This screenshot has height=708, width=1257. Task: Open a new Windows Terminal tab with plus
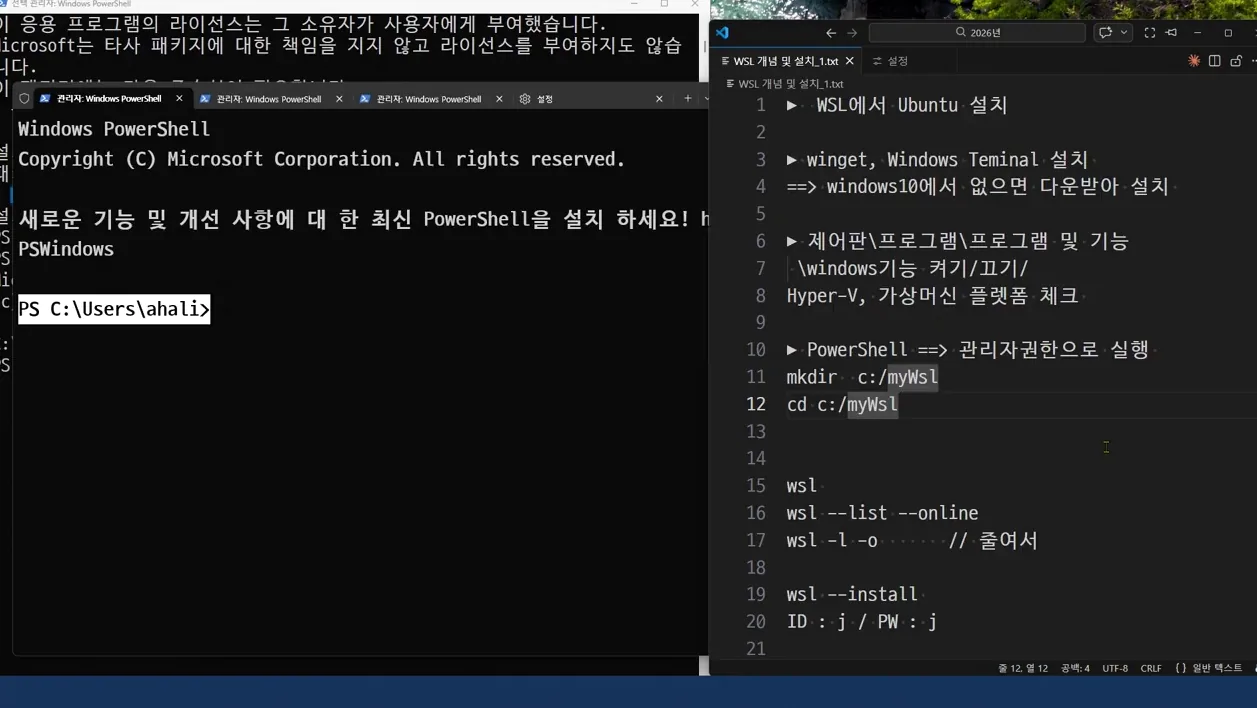point(687,99)
